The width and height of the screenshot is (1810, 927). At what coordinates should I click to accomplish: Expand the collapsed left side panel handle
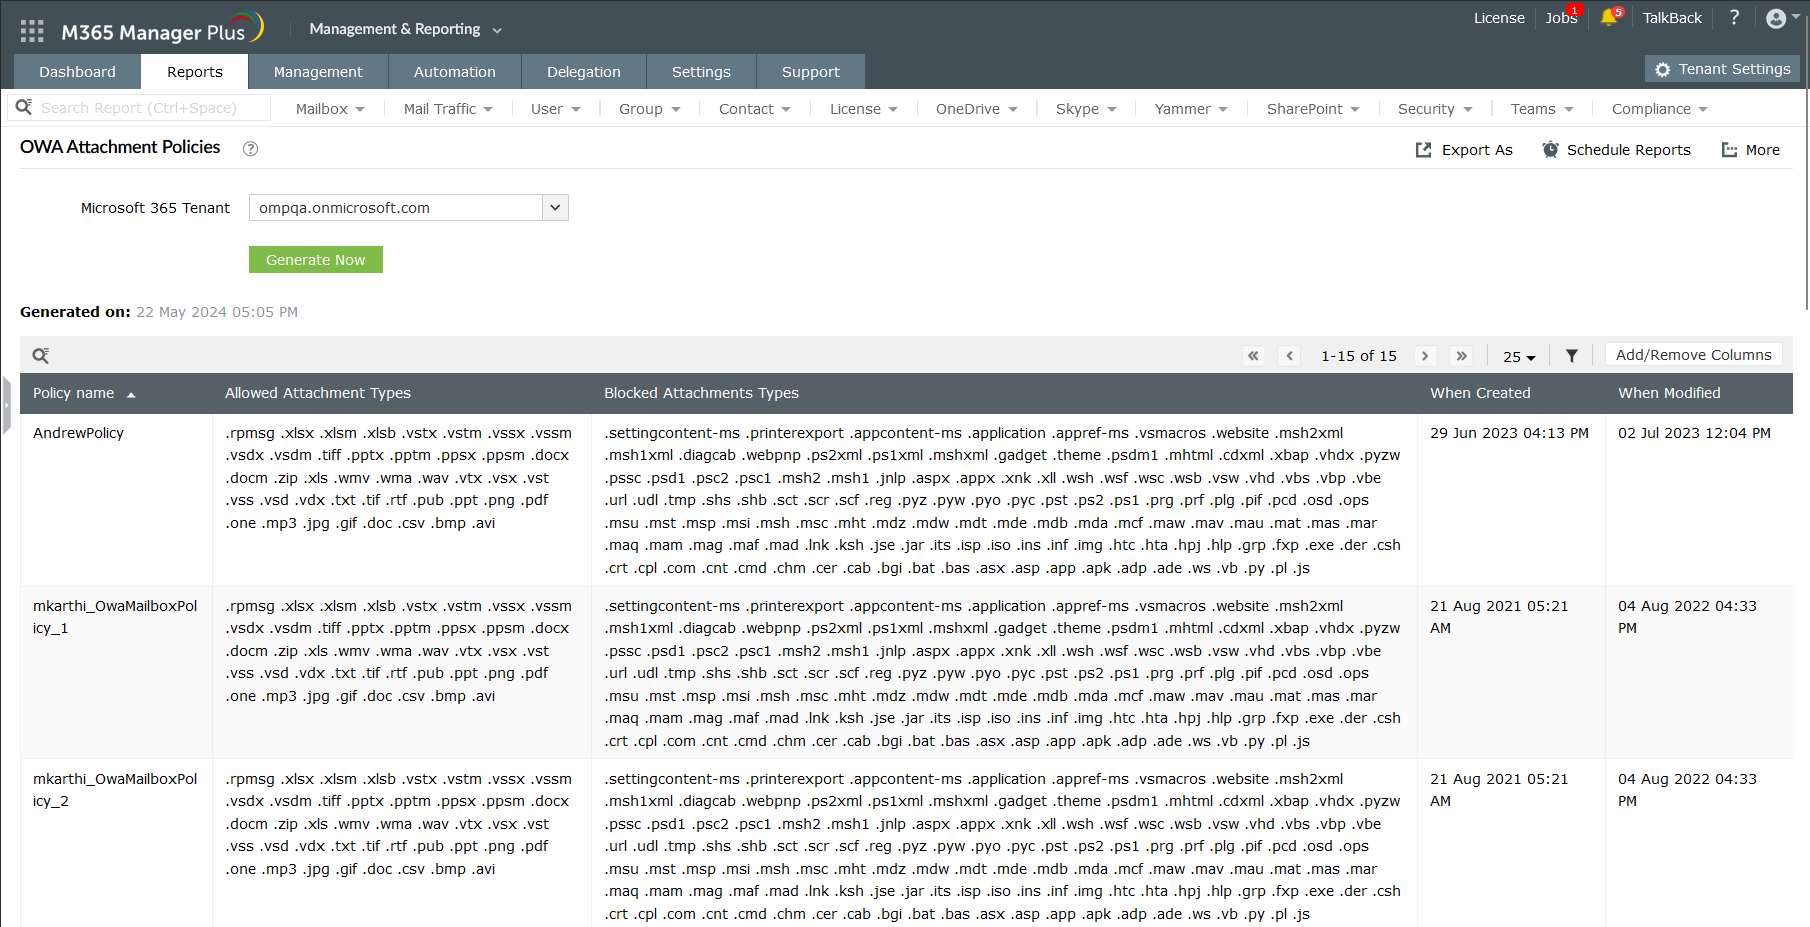[5, 405]
